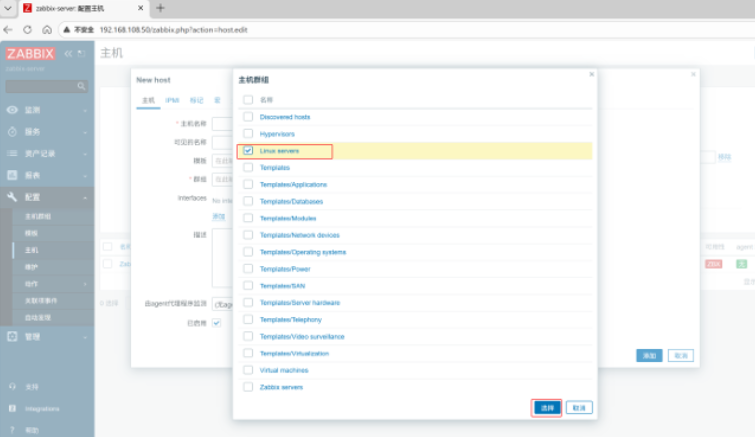Open a new browser tab with plus

point(160,8)
